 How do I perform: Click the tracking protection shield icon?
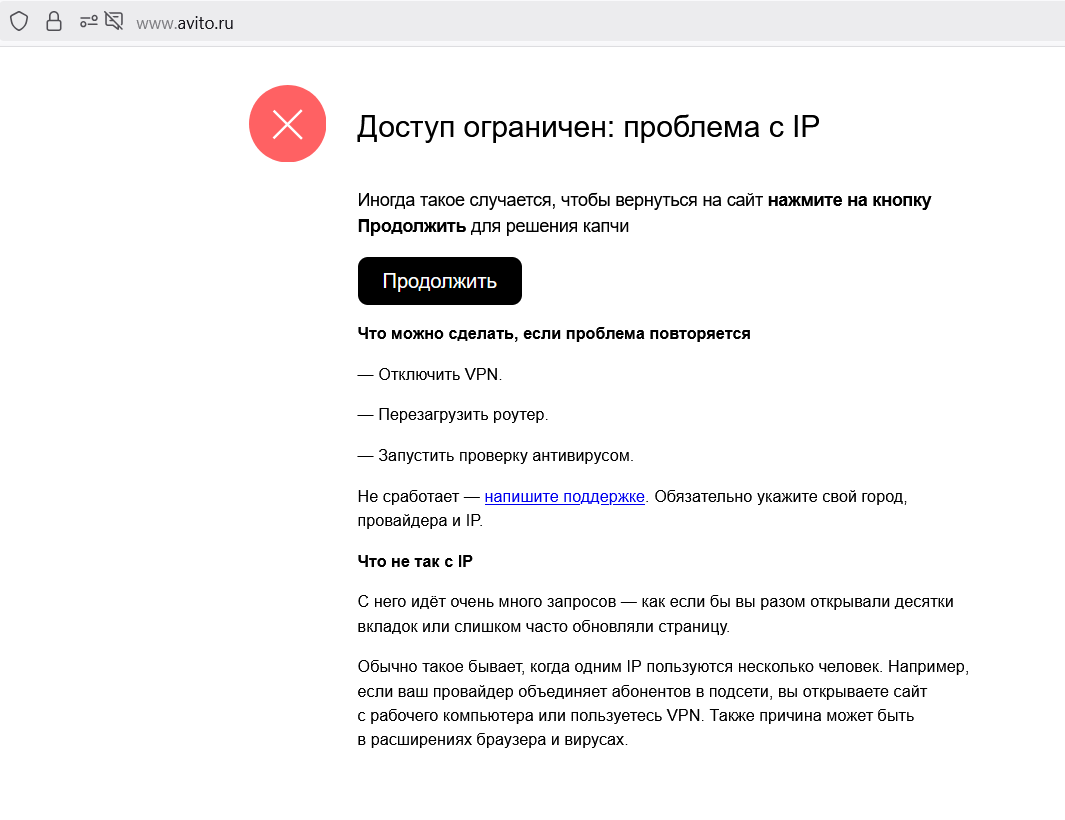tap(19, 21)
